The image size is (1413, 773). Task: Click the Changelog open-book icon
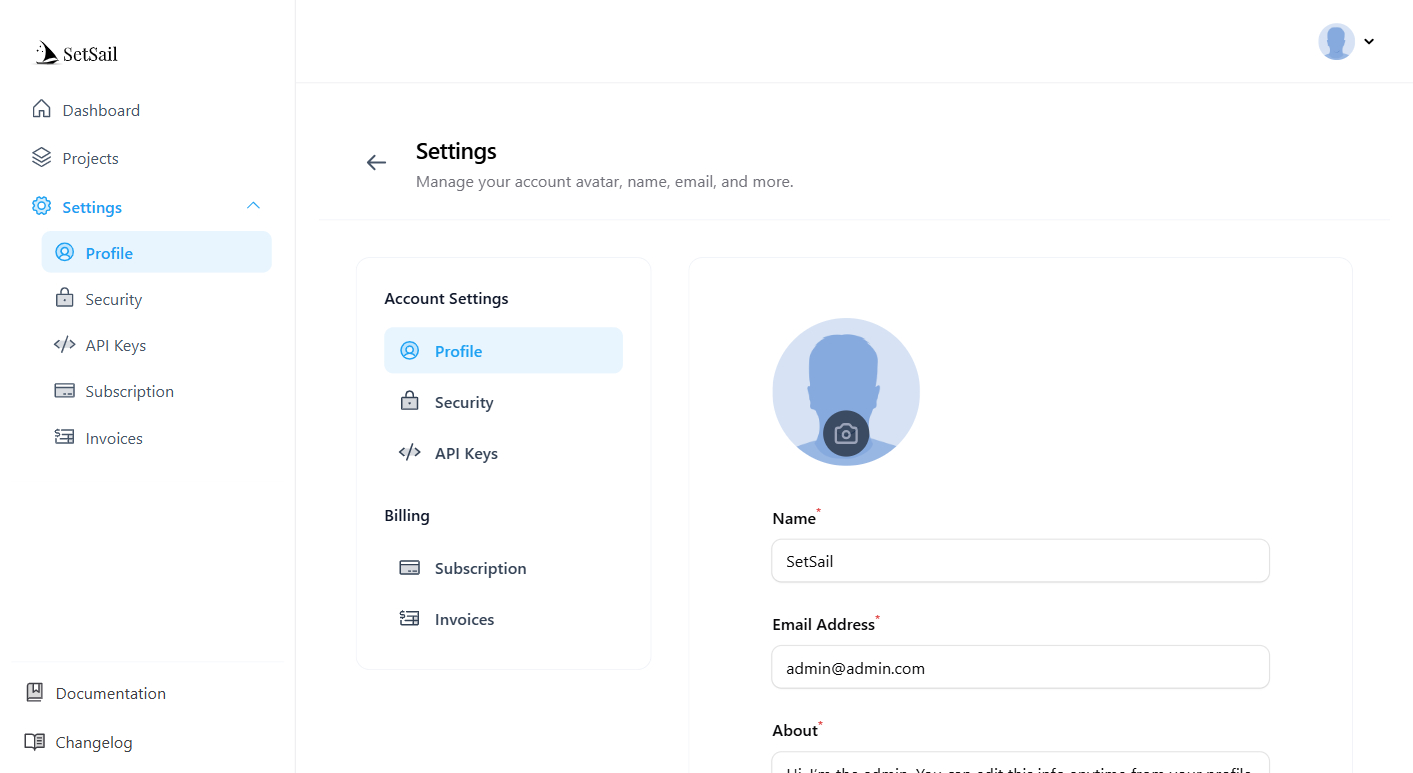pyautogui.click(x=35, y=742)
